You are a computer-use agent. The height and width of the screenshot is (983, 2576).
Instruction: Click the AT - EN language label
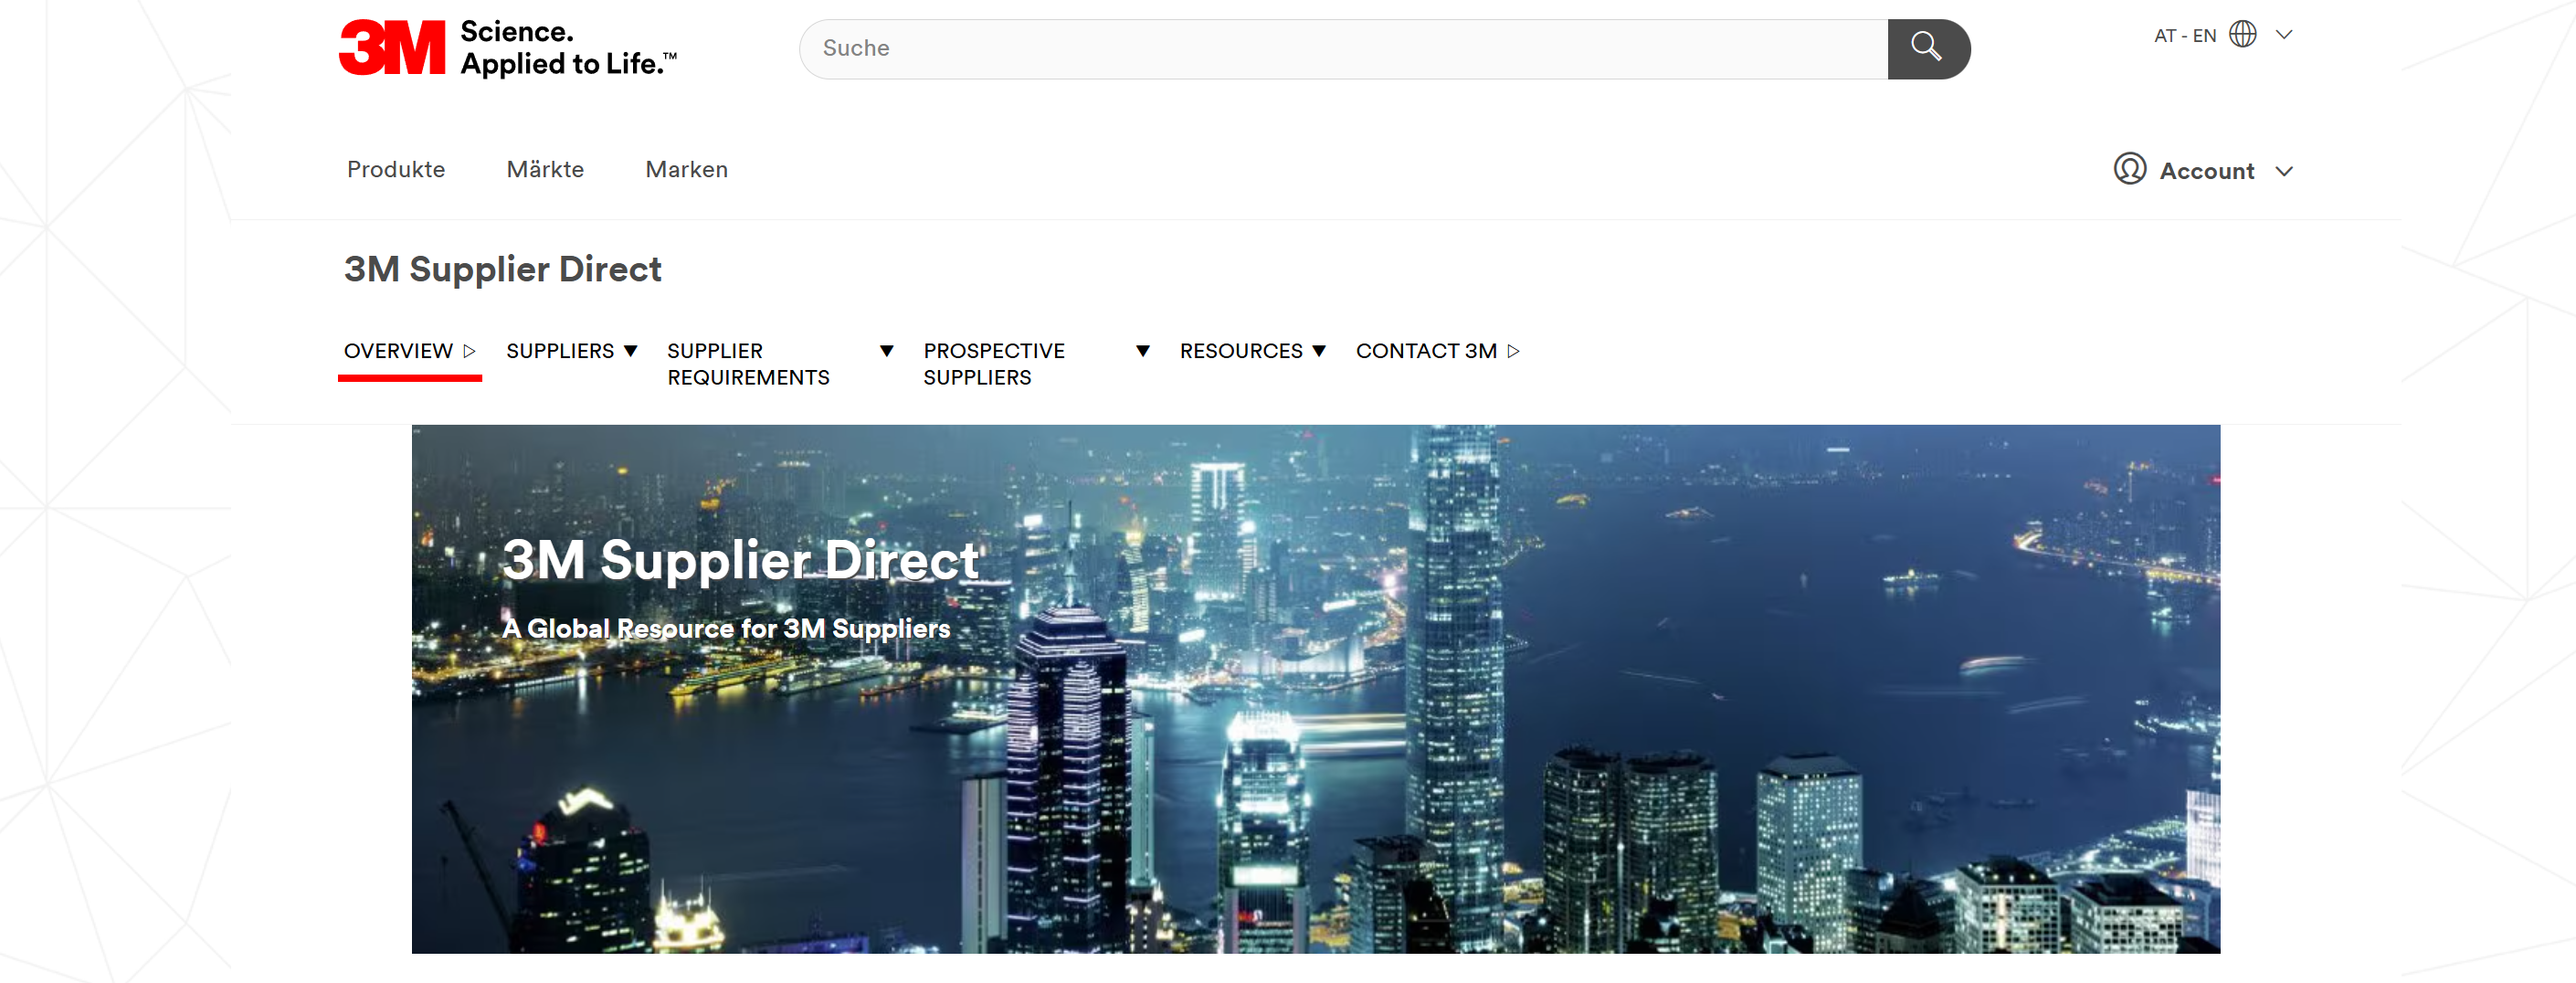[x=2185, y=36]
